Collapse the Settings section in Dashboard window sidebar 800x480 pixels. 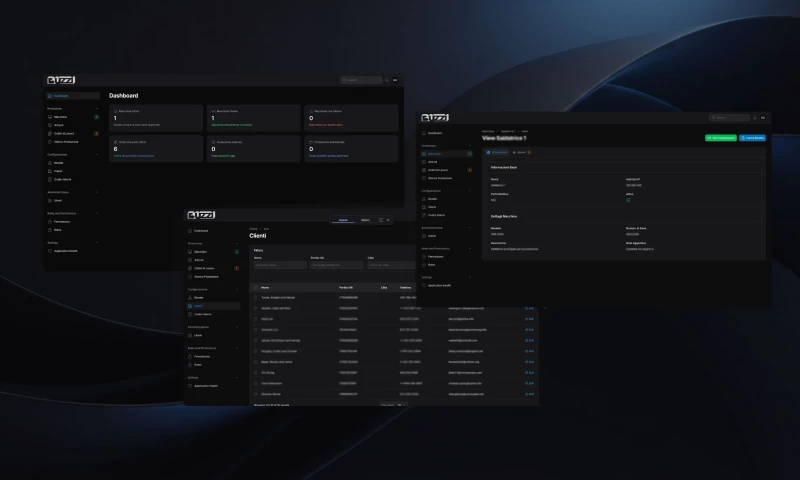pyautogui.click(x=97, y=243)
